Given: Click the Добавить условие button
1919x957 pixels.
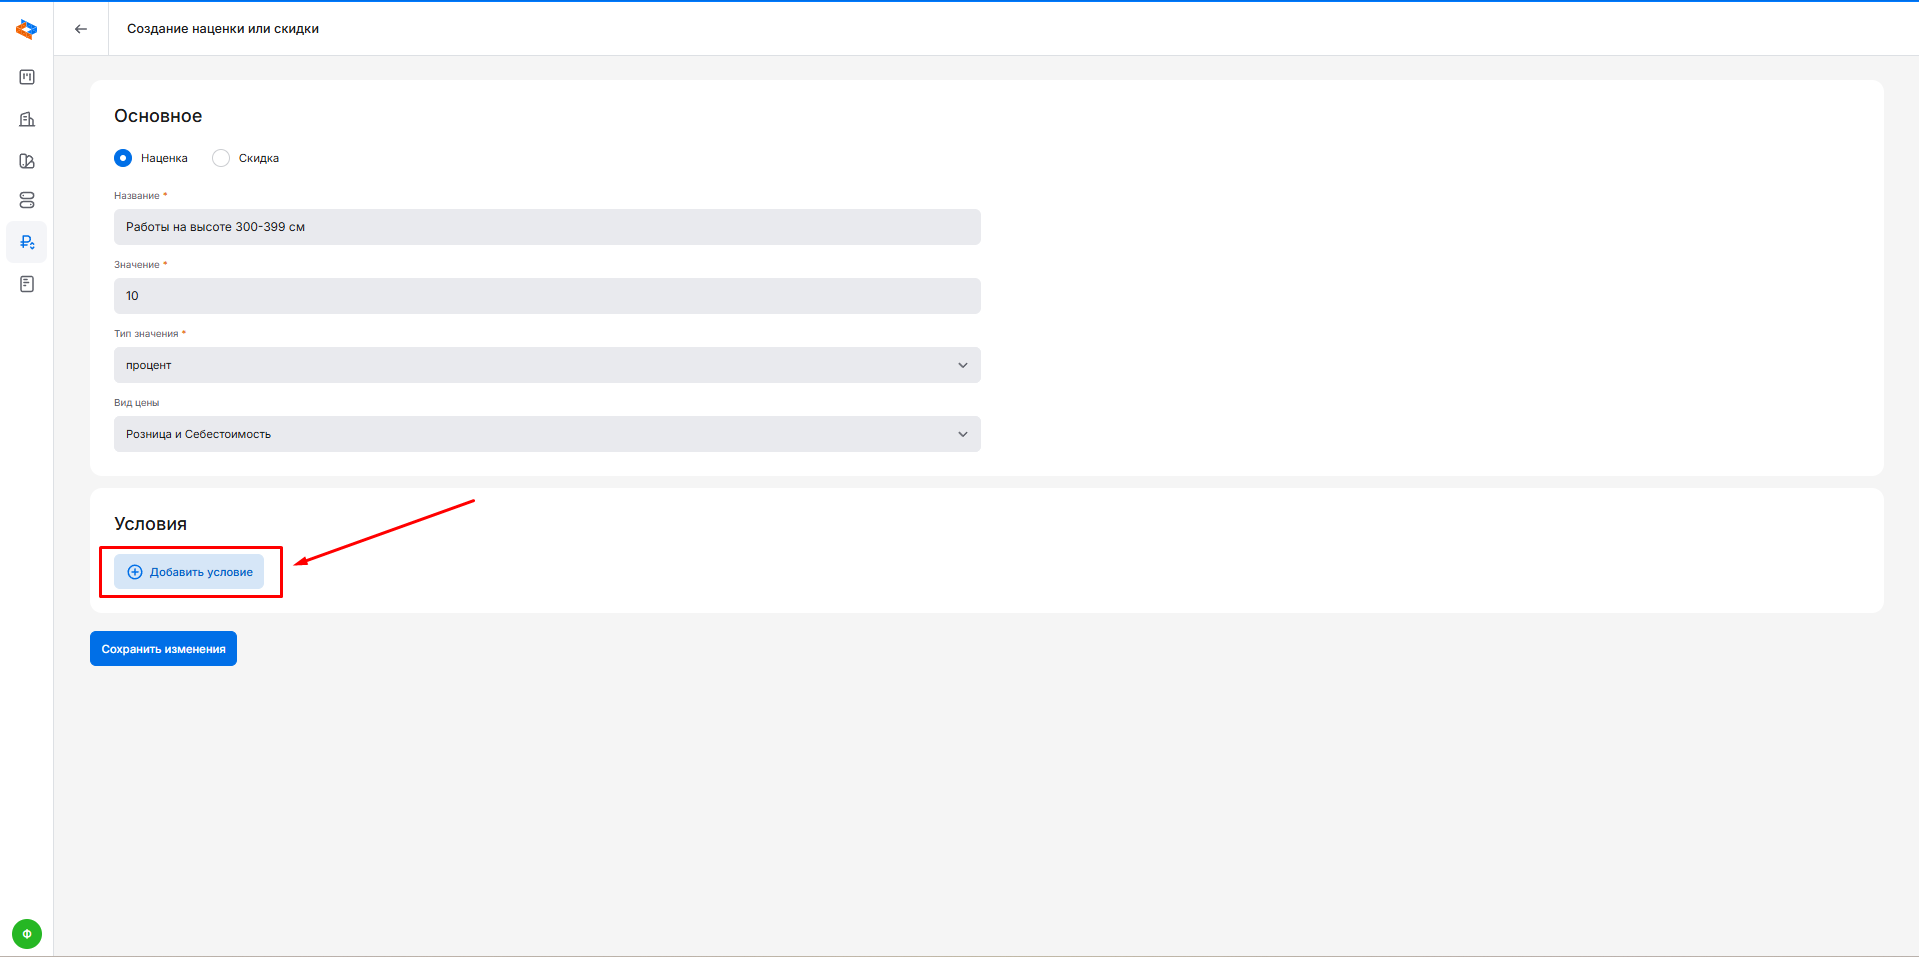Looking at the screenshot, I should [x=189, y=572].
